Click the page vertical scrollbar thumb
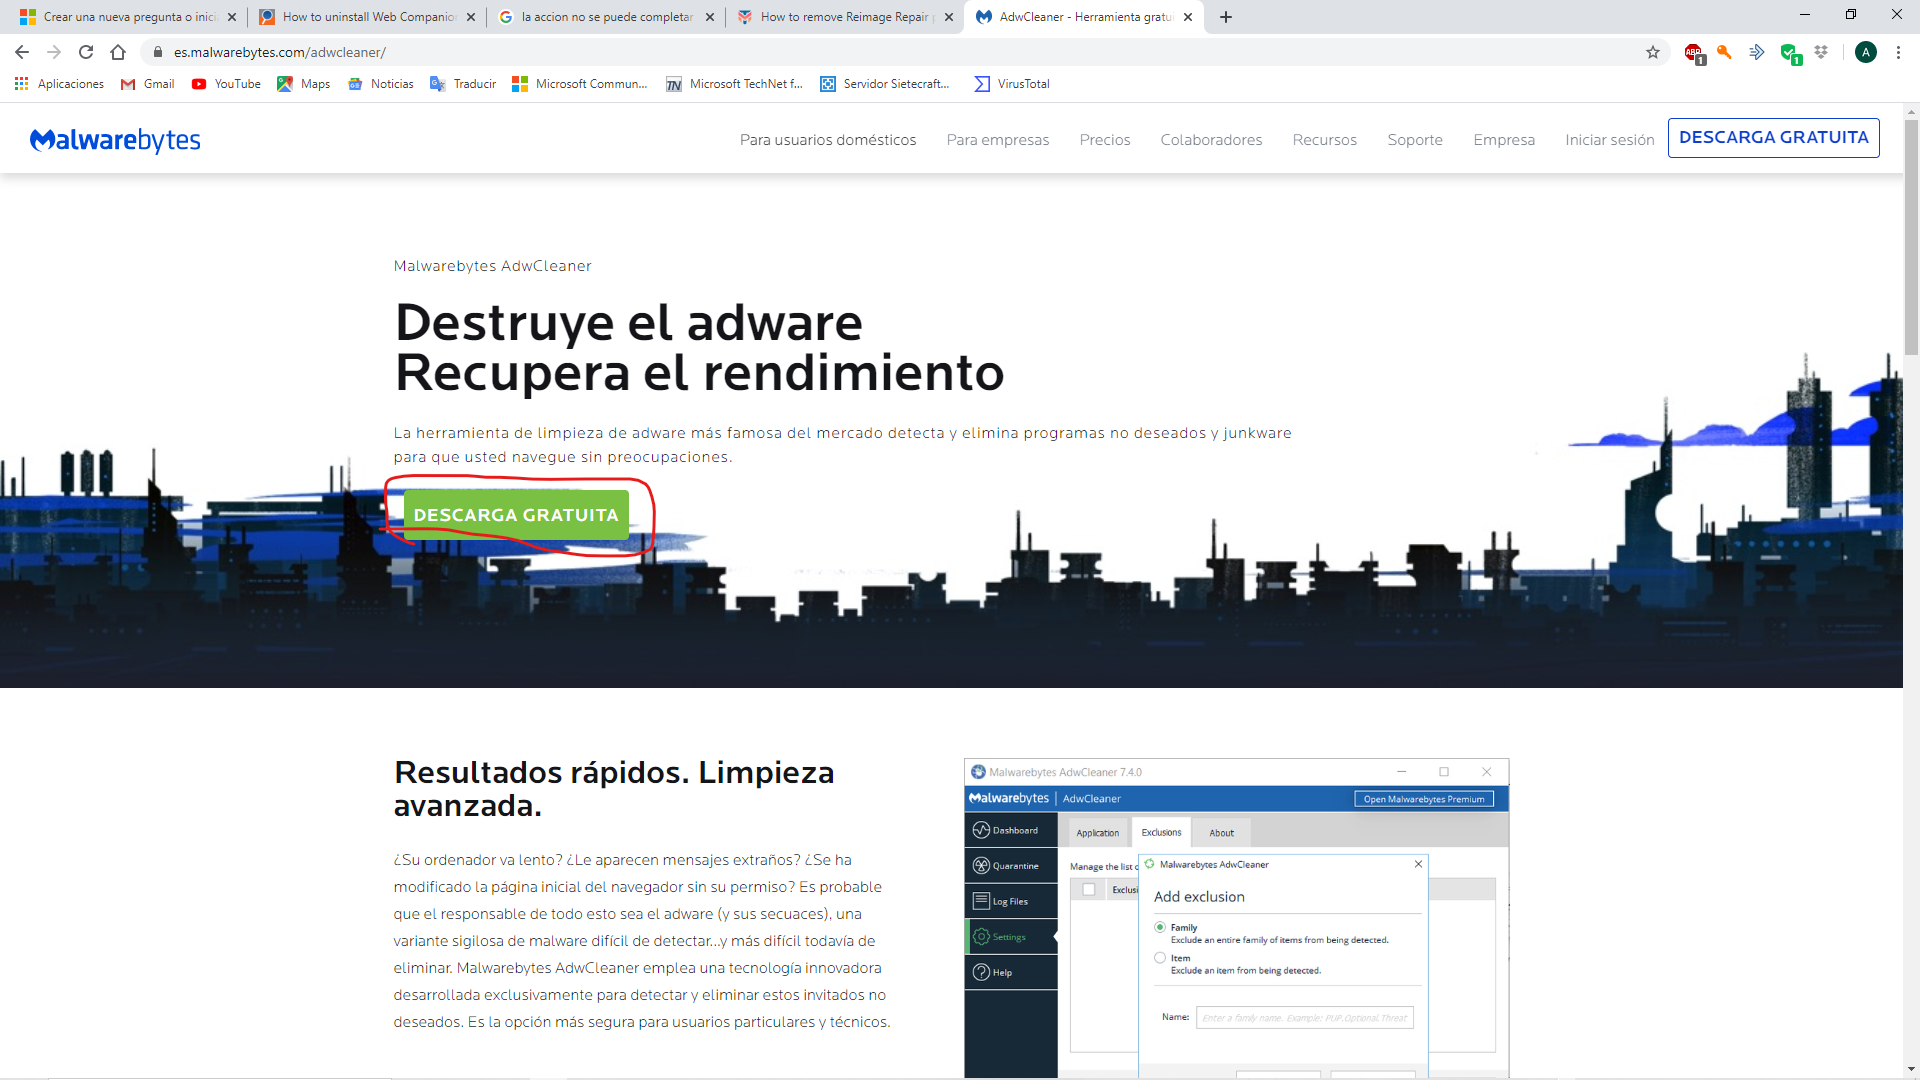 point(1911,237)
